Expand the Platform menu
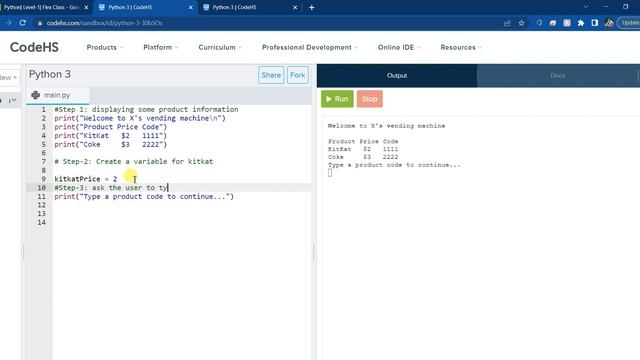 click(161, 47)
